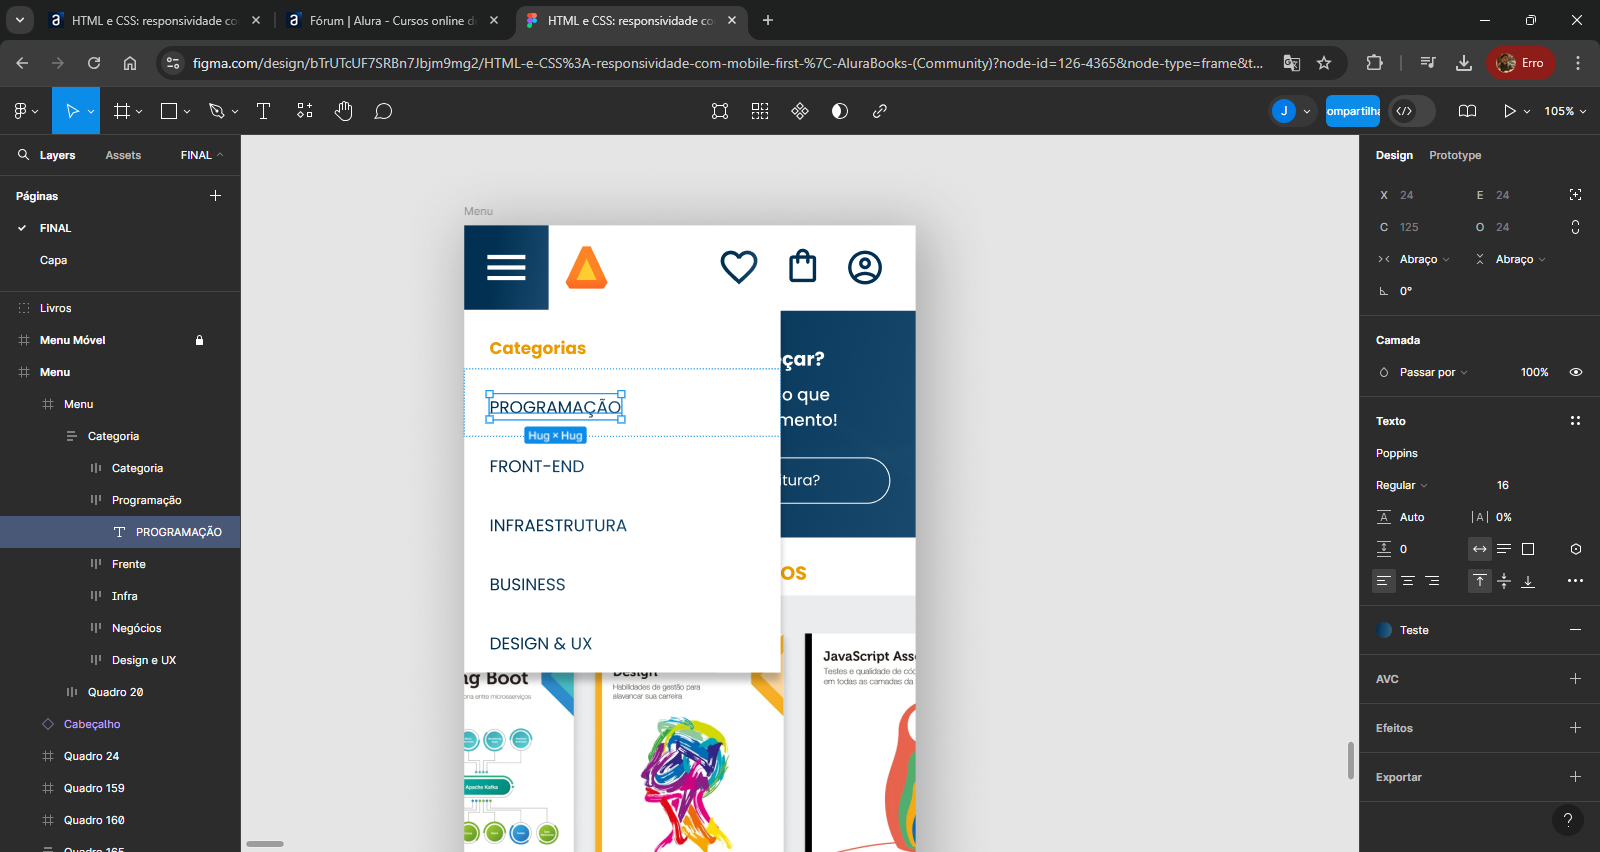Image resolution: width=1600 pixels, height=852 pixels.
Task: Select auto height text resizing
Action: coord(1504,549)
